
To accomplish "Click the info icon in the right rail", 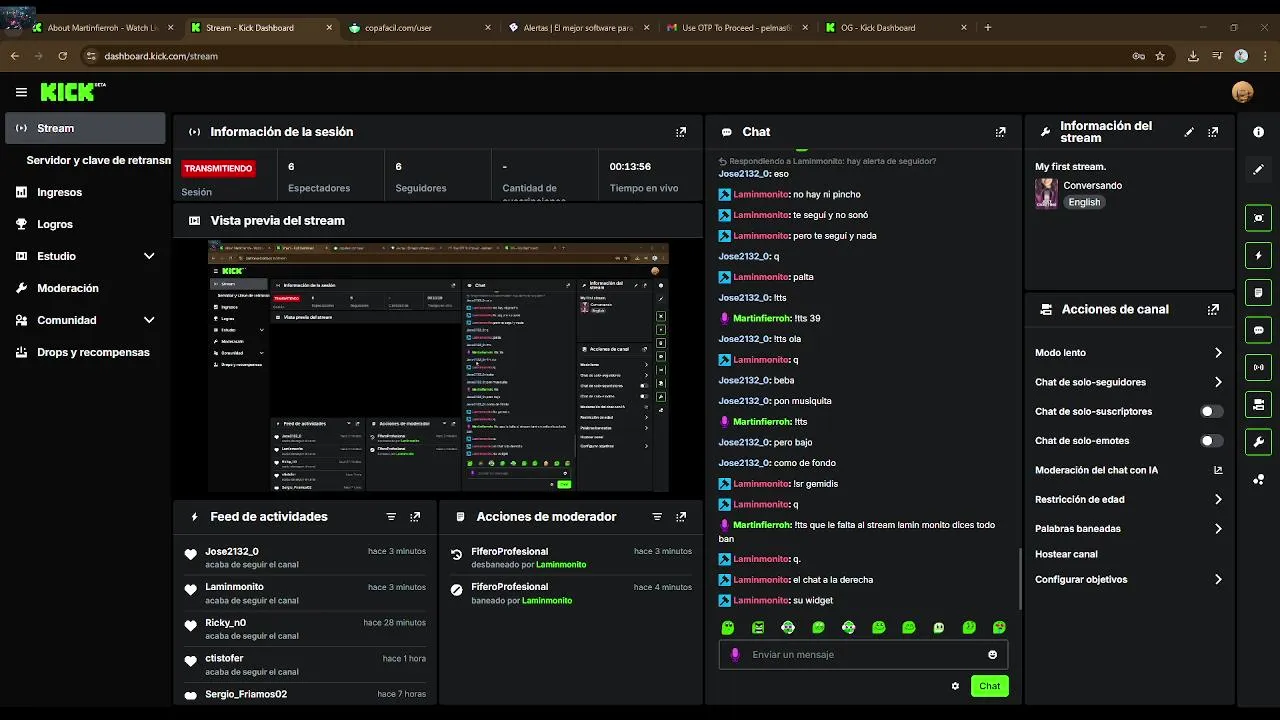I will coord(1258,132).
